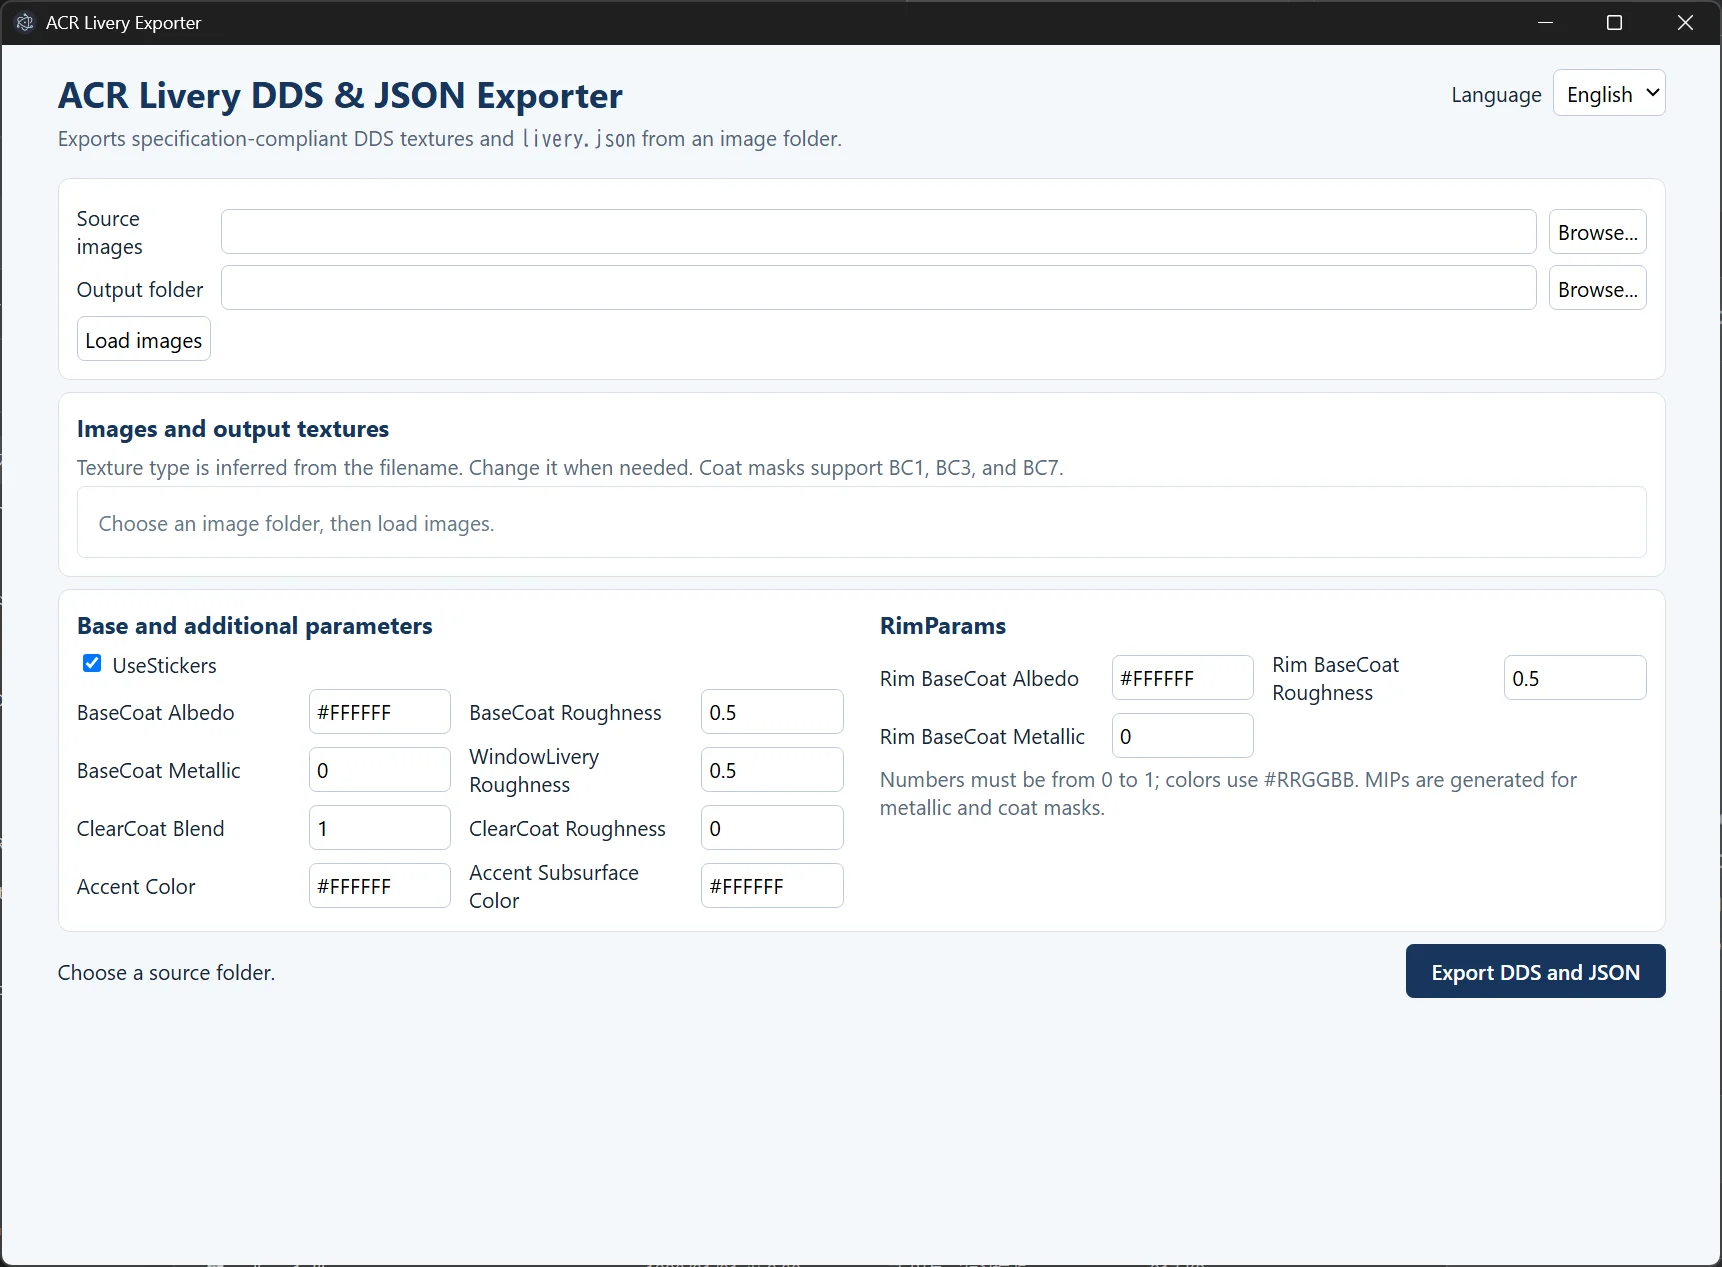Click Browse next to Source images
The height and width of the screenshot is (1267, 1722).
pos(1597,232)
